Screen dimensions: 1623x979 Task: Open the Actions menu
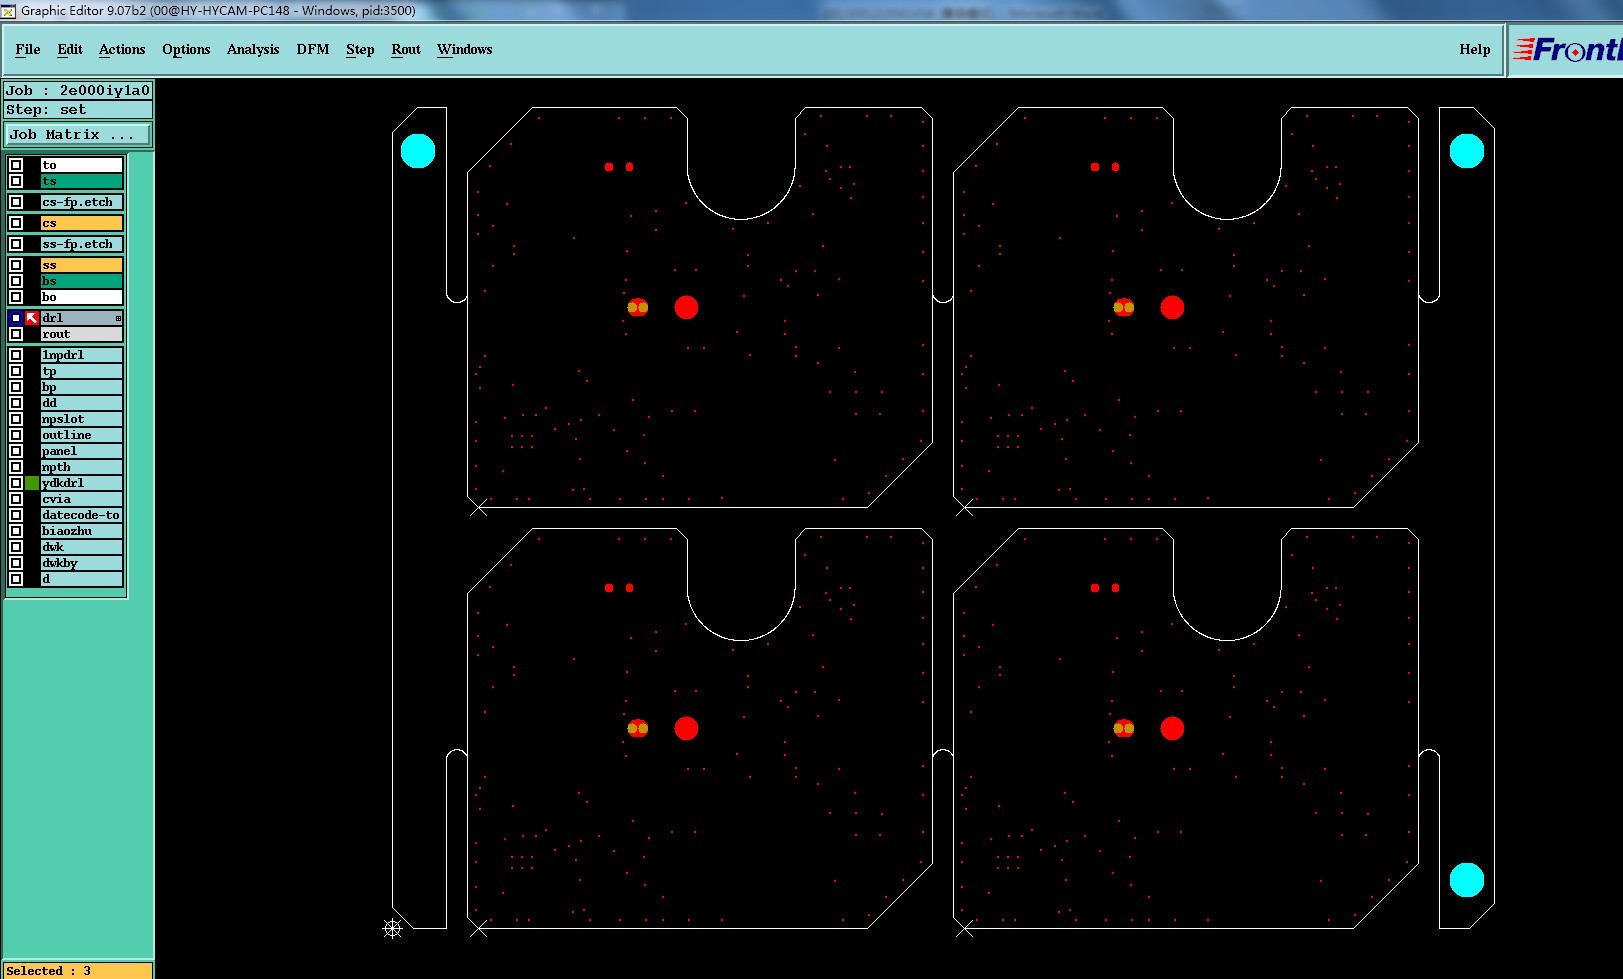(122, 49)
